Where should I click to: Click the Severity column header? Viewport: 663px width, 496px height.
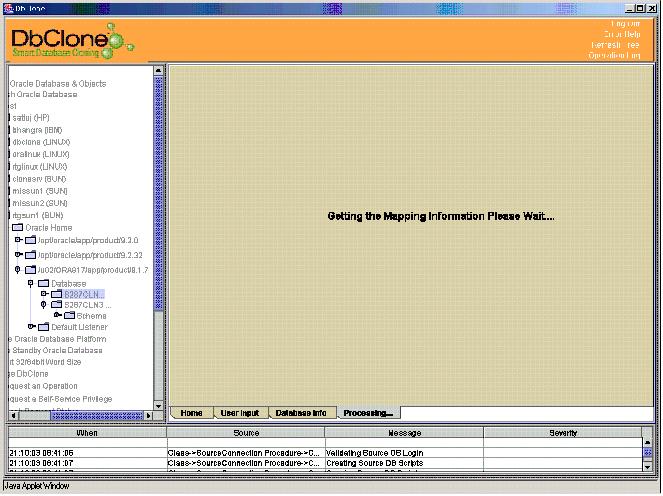[563, 433]
